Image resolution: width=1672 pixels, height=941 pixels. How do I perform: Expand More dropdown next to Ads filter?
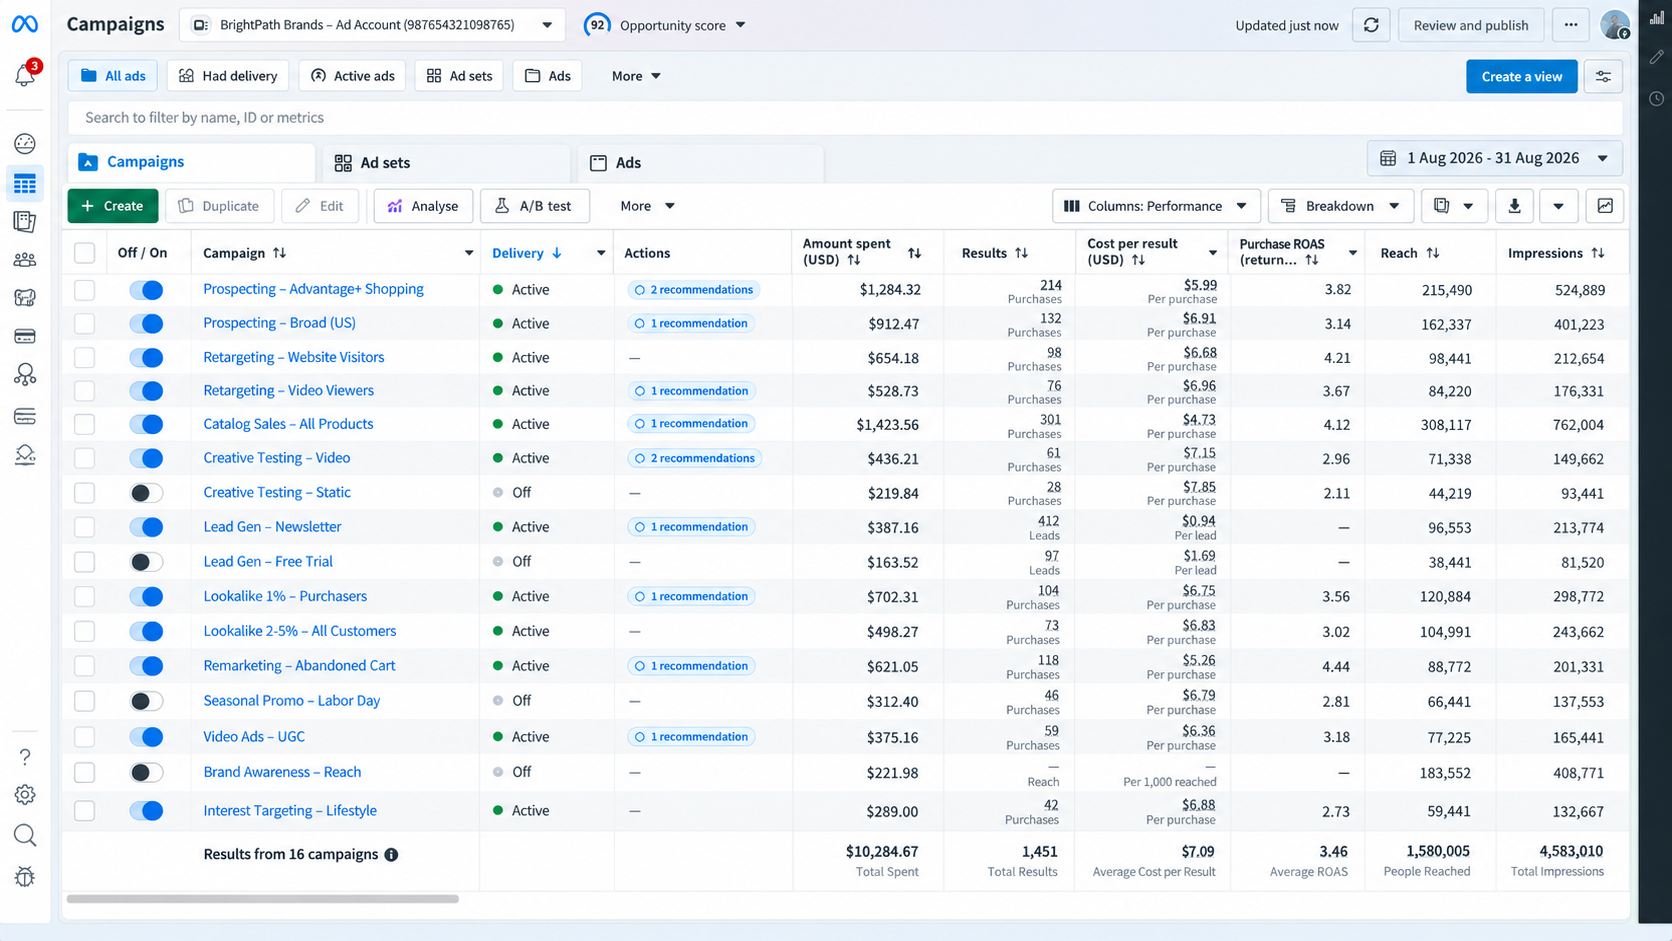[x=636, y=76]
